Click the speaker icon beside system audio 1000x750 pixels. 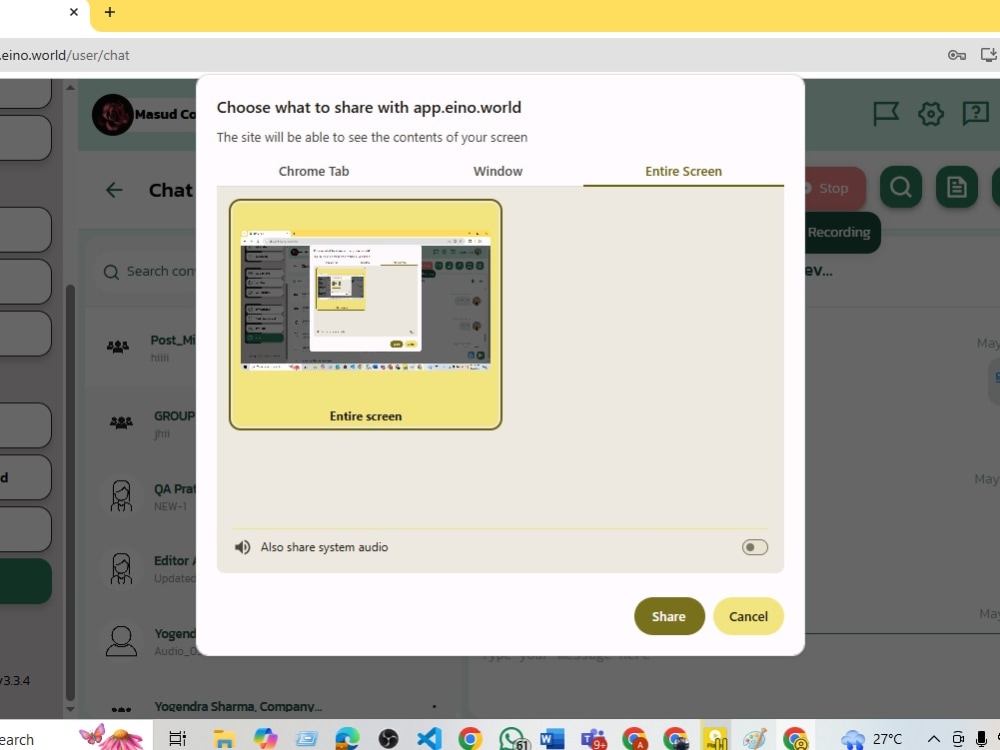(x=242, y=547)
